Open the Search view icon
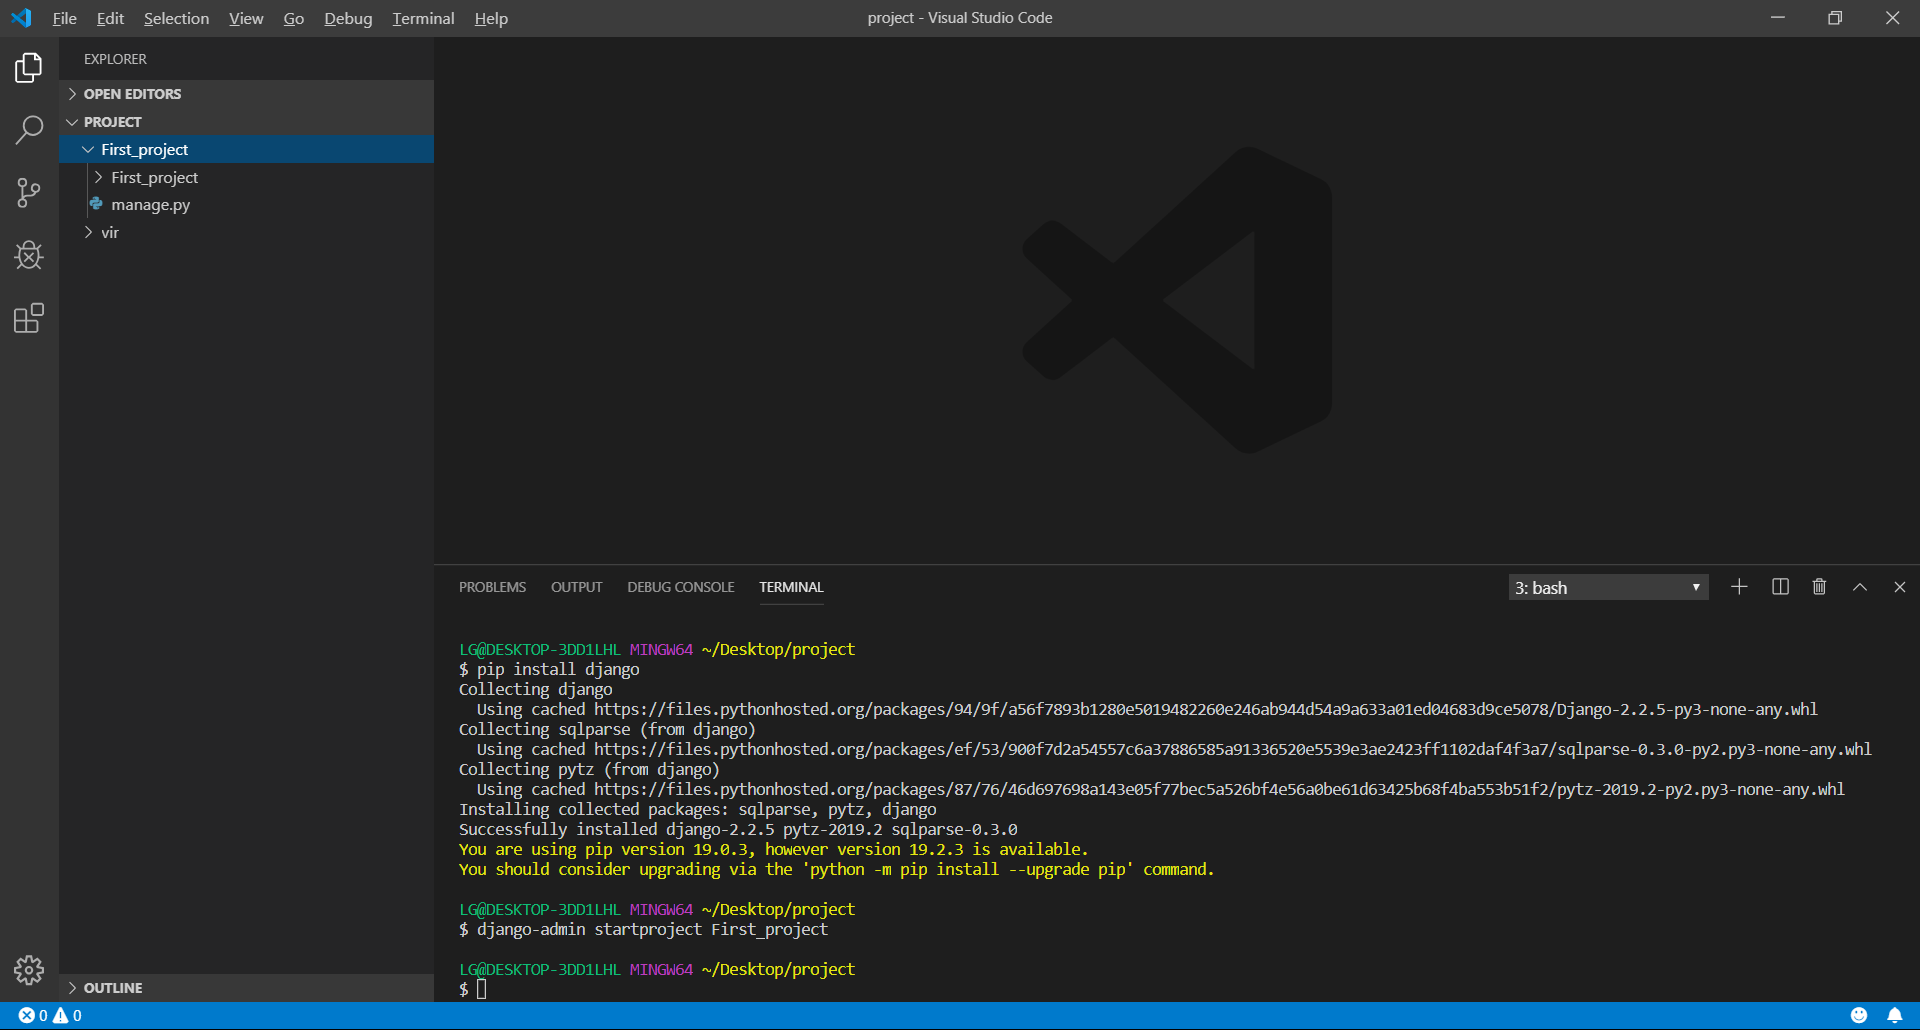This screenshot has width=1920, height=1030. point(29,130)
